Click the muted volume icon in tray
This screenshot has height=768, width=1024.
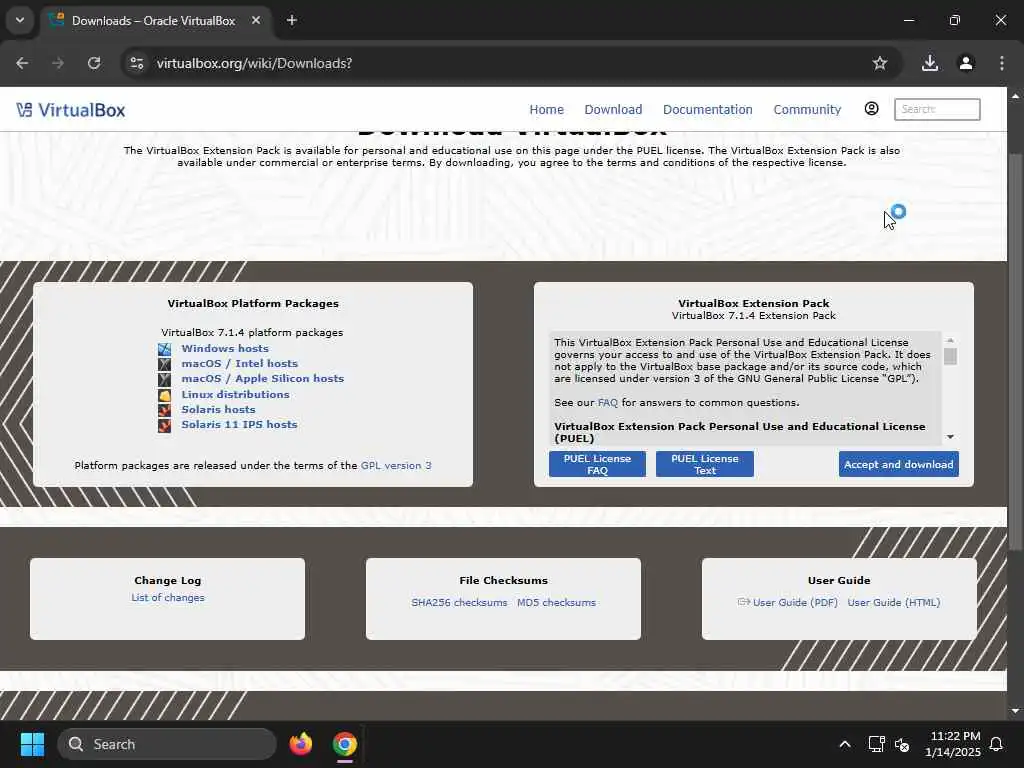(902, 744)
